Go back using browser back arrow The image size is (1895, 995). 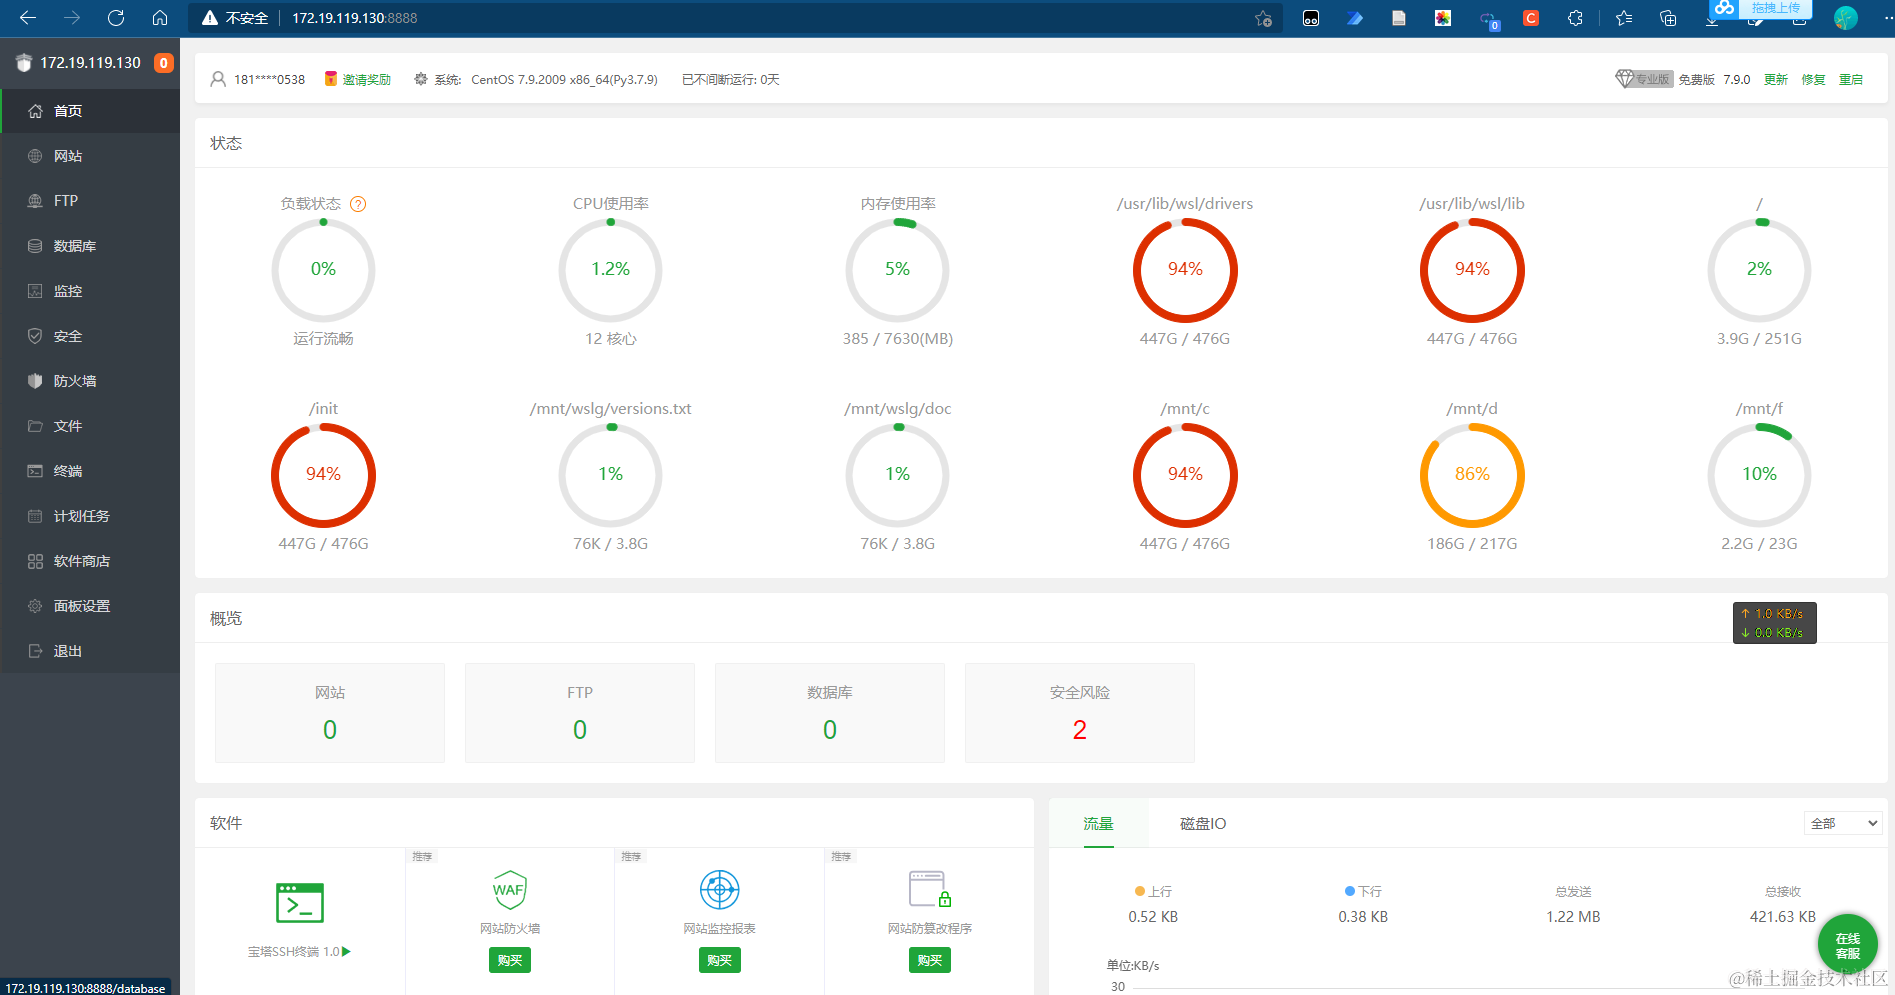click(28, 18)
